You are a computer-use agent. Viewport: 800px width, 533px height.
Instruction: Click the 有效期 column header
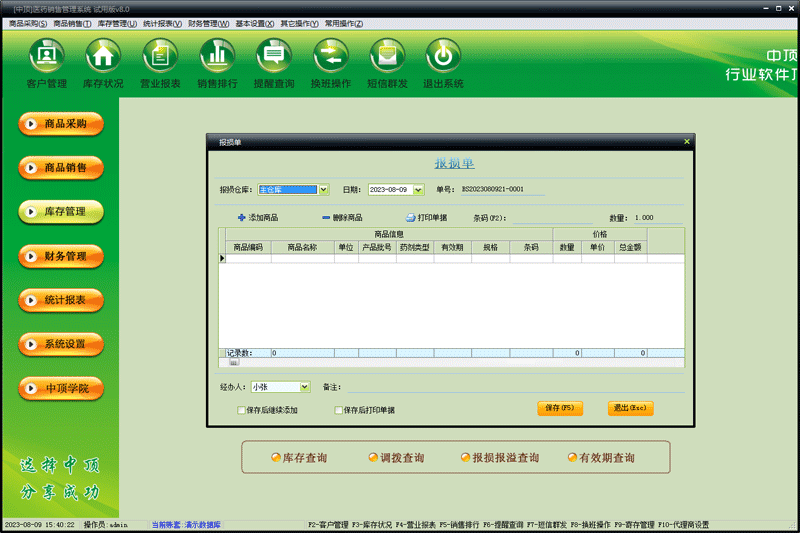click(453, 247)
